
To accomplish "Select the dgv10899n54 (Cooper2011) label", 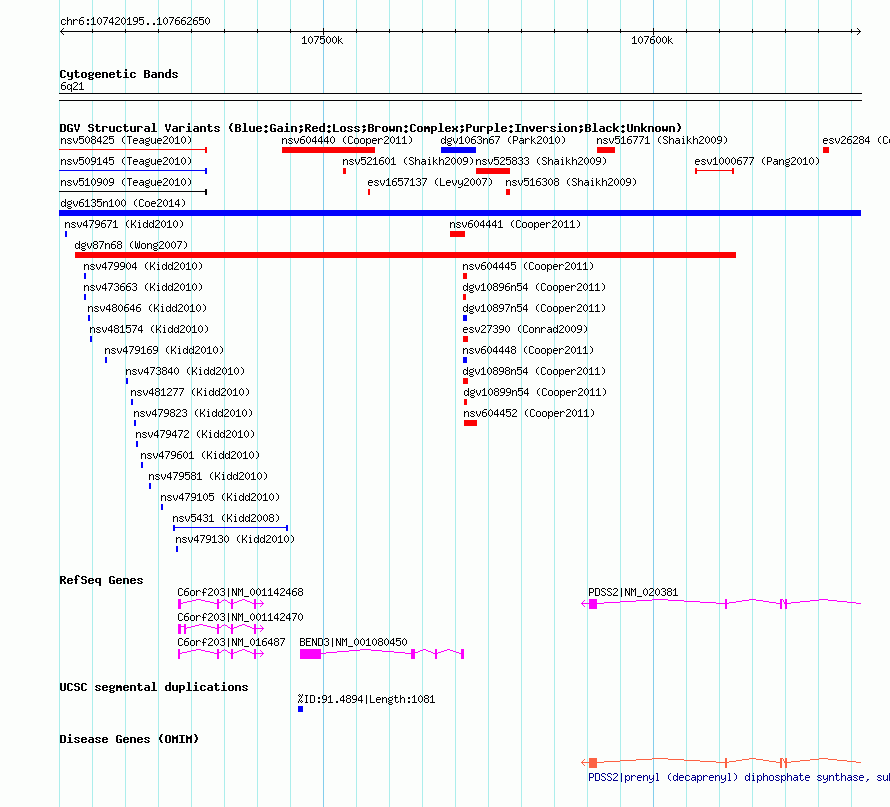I will click(535, 392).
